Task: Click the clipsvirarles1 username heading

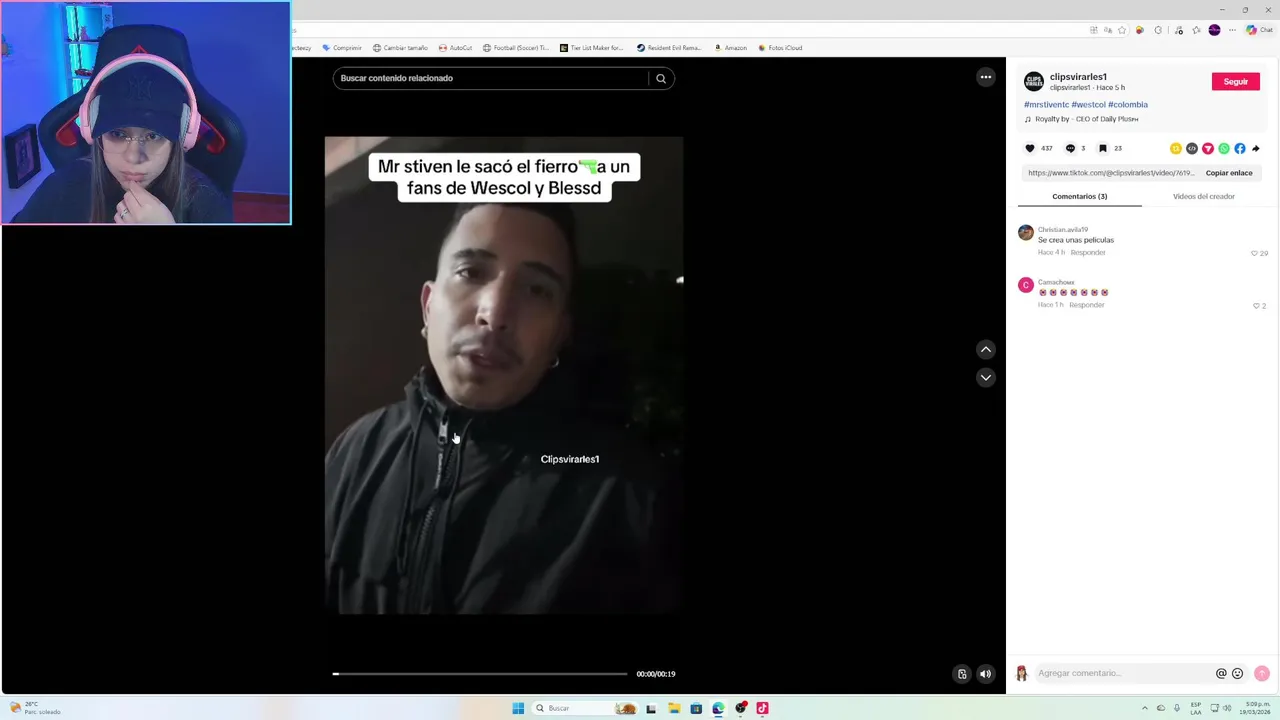Action: [1078, 76]
